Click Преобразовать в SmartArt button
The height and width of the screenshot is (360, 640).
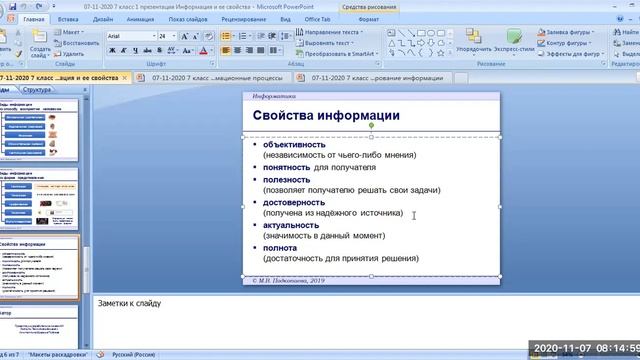[x=337, y=54]
